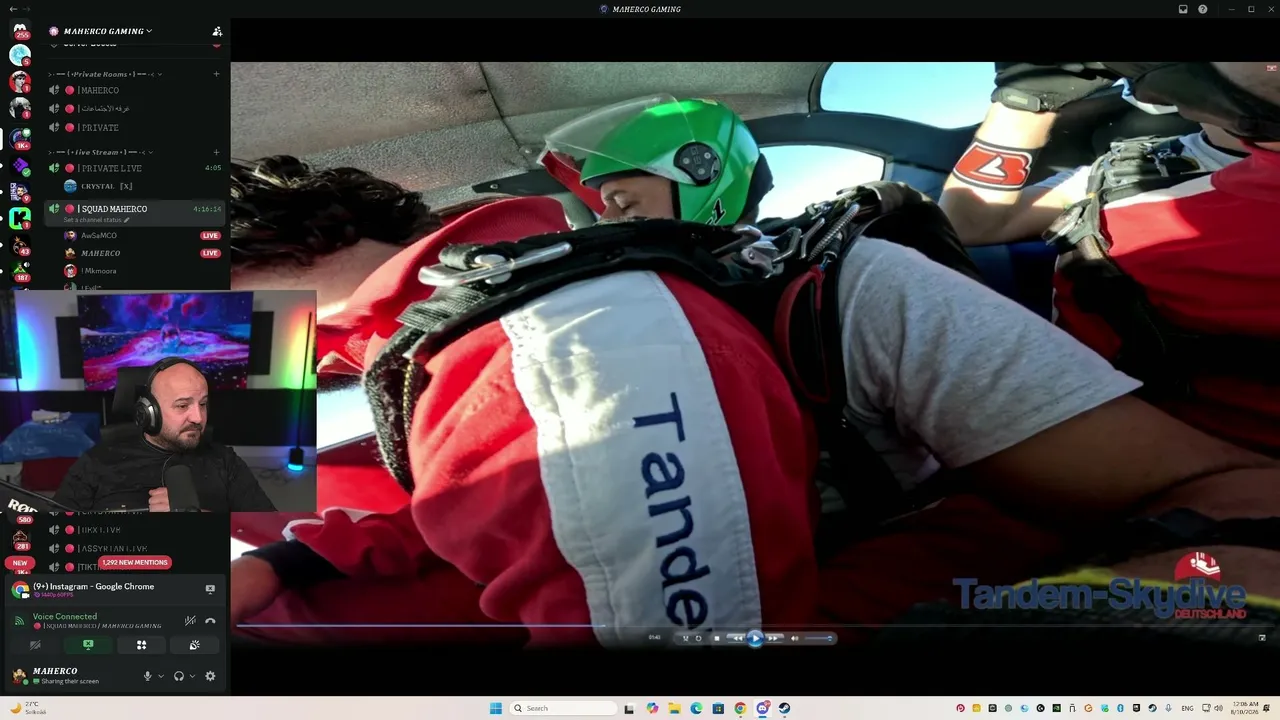The height and width of the screenshot is (720, 1280).
Task: Open the server invite people icon
Action: pyautogui.click(x=217, y=31)
